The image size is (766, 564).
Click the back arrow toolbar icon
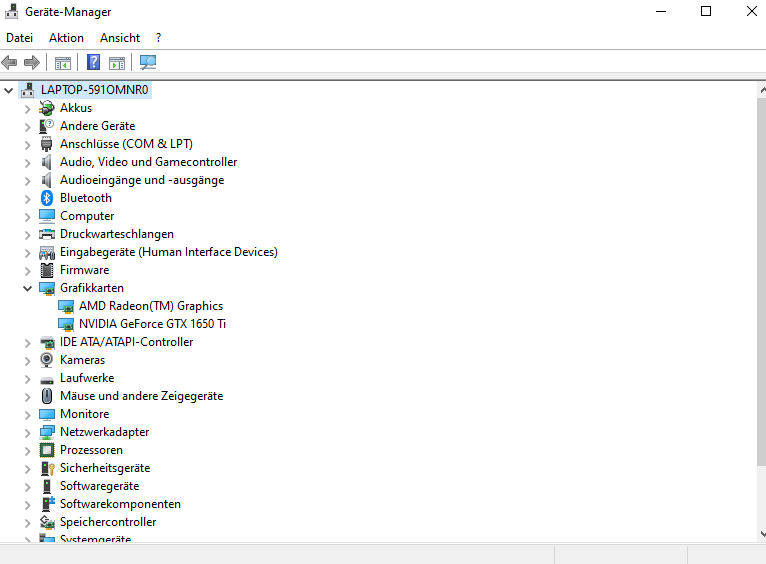[9, 63]
